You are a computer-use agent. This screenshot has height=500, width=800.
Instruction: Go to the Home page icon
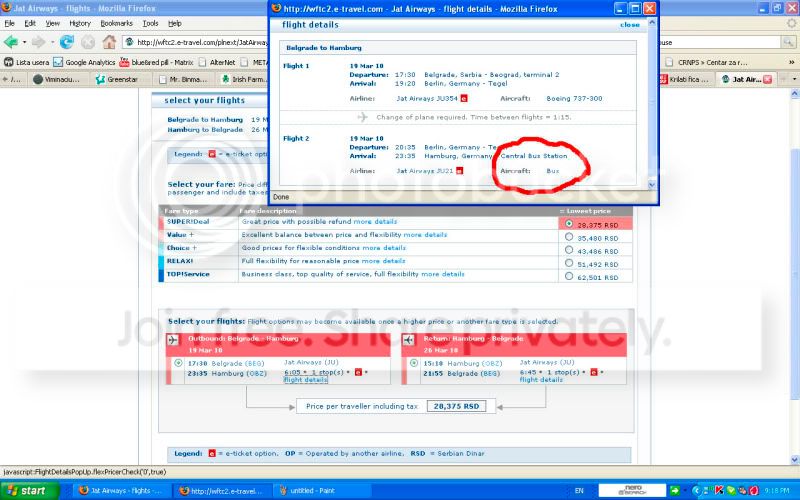click(x=108, y=42)
